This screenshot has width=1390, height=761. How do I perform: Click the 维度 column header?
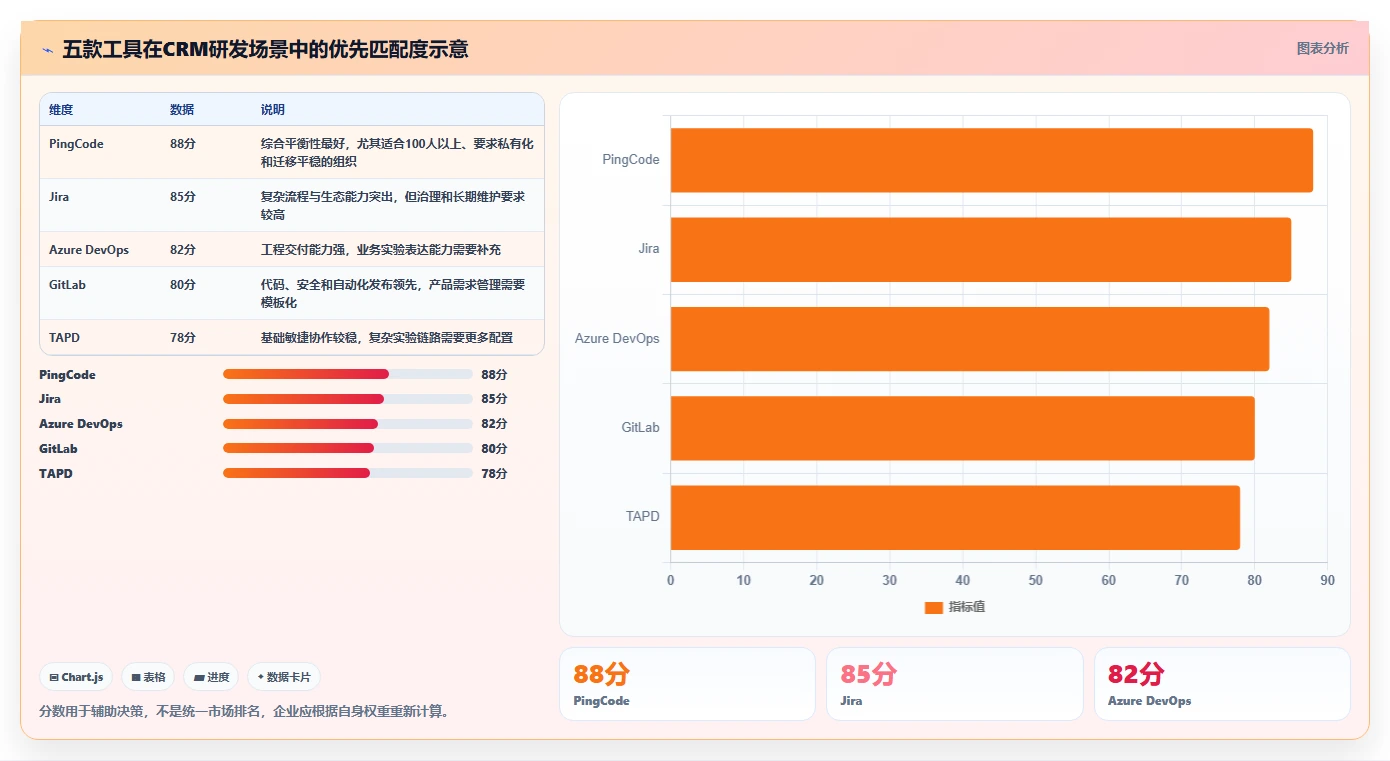61,110
